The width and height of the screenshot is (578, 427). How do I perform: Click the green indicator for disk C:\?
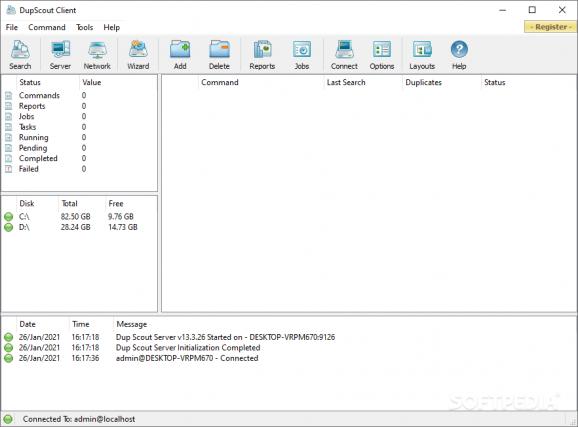[8, 217]
